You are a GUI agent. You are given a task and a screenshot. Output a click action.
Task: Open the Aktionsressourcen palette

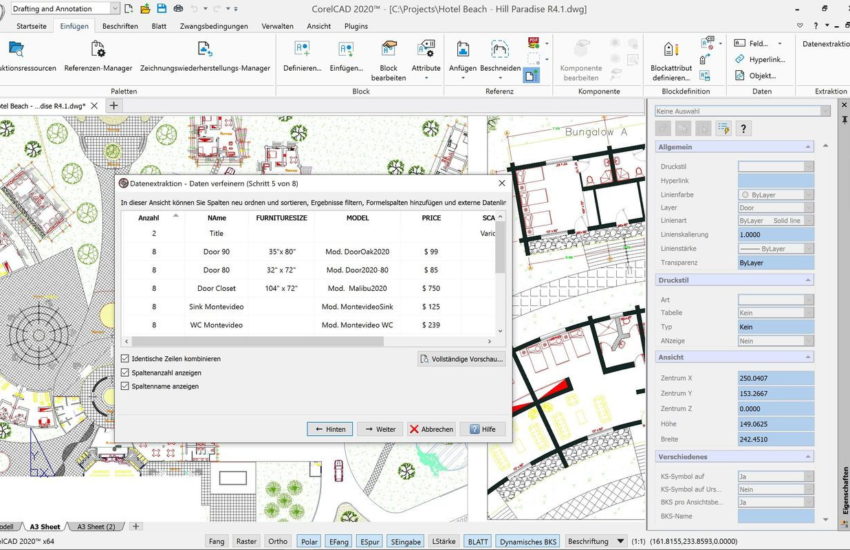(21, 56)
